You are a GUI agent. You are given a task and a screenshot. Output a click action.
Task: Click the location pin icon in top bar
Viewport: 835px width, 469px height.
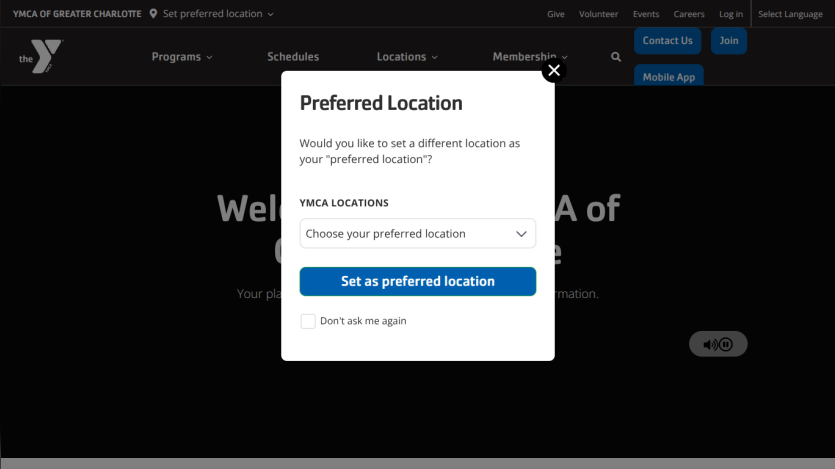coord(153,14)
